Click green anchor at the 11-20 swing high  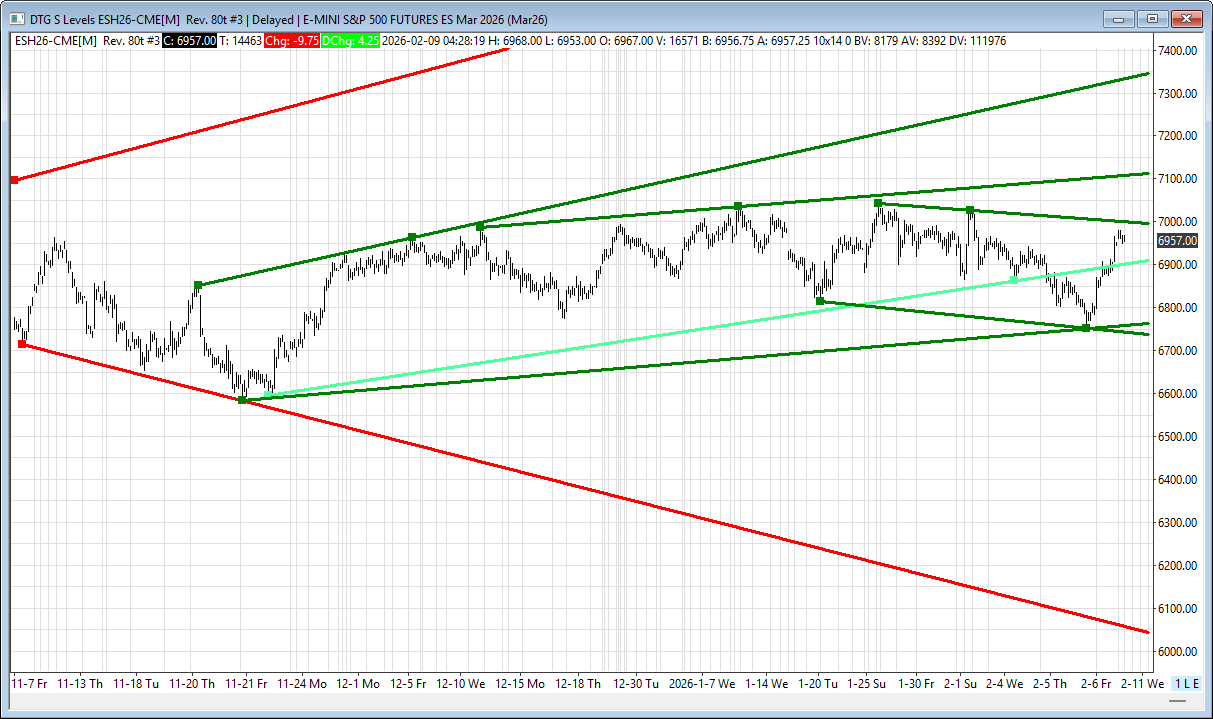coord(198,286)
